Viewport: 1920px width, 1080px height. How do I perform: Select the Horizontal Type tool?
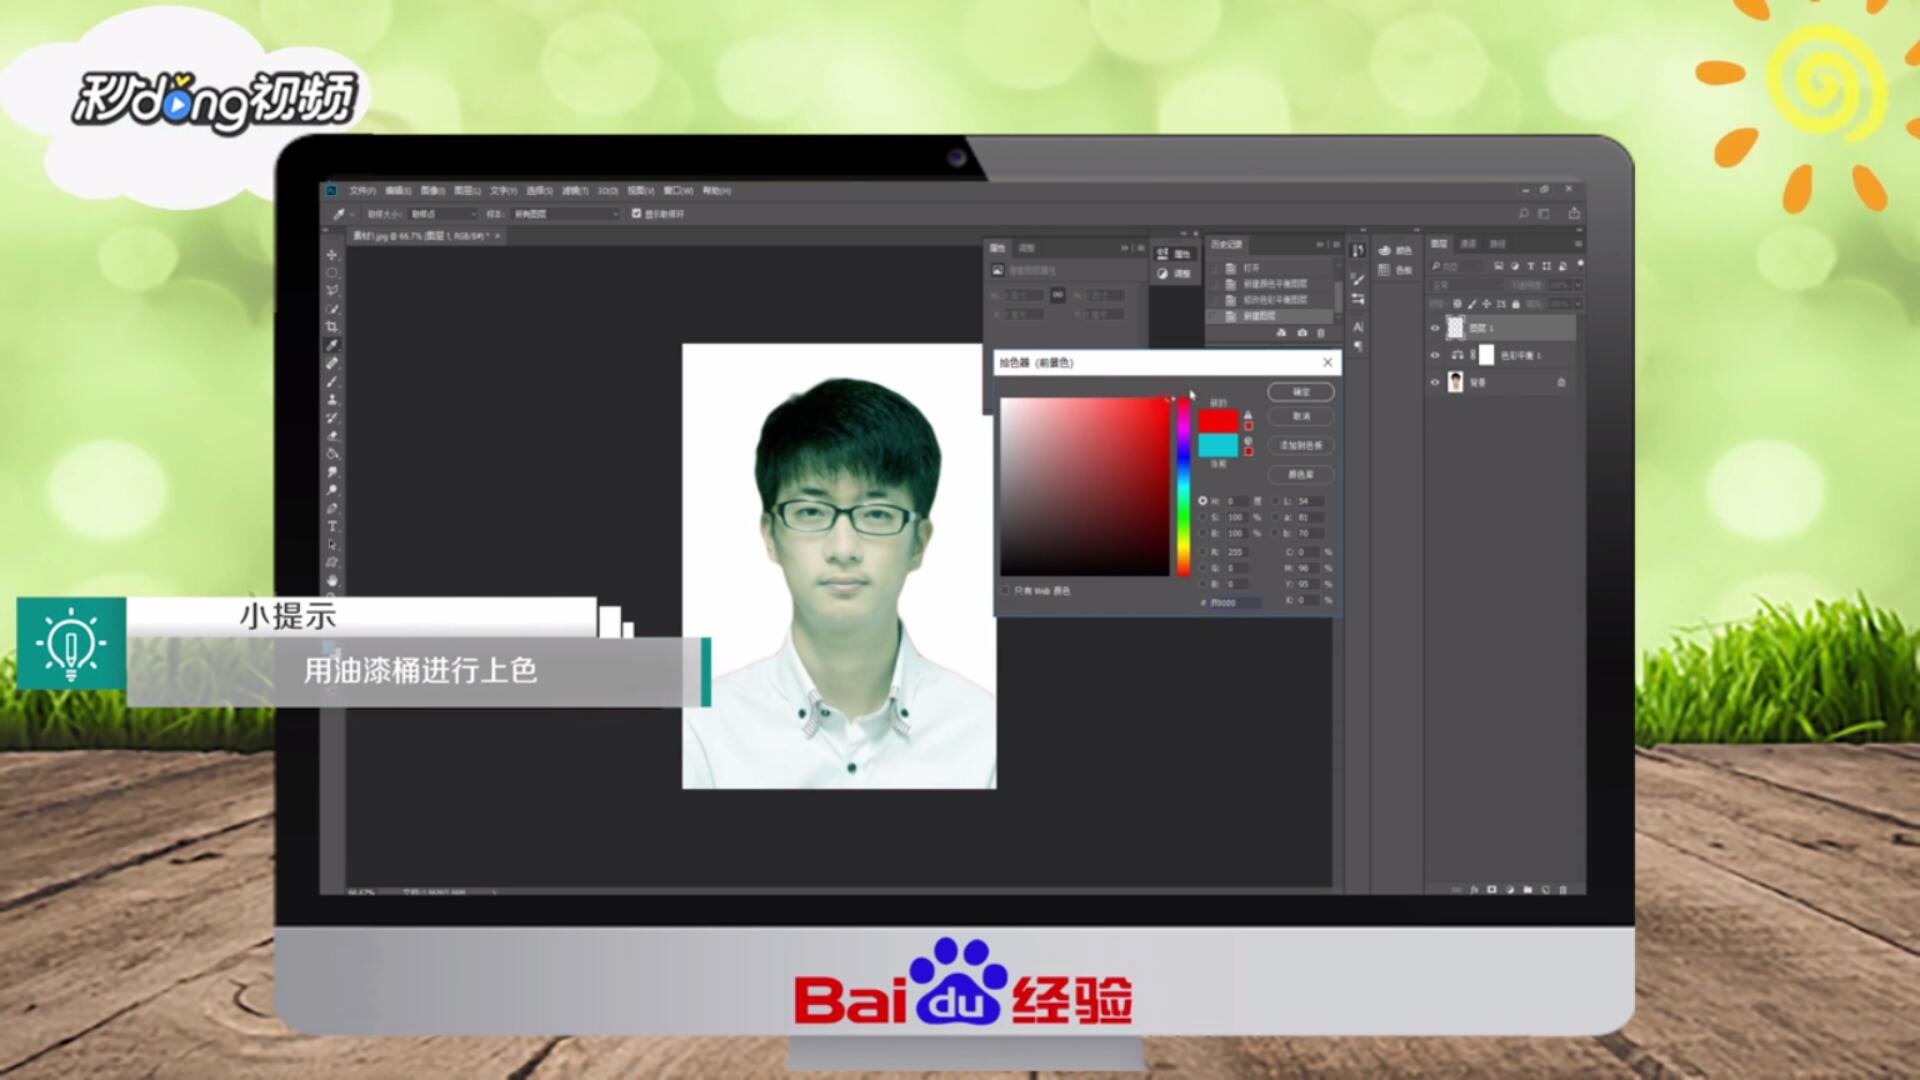(x=332, y=526)
